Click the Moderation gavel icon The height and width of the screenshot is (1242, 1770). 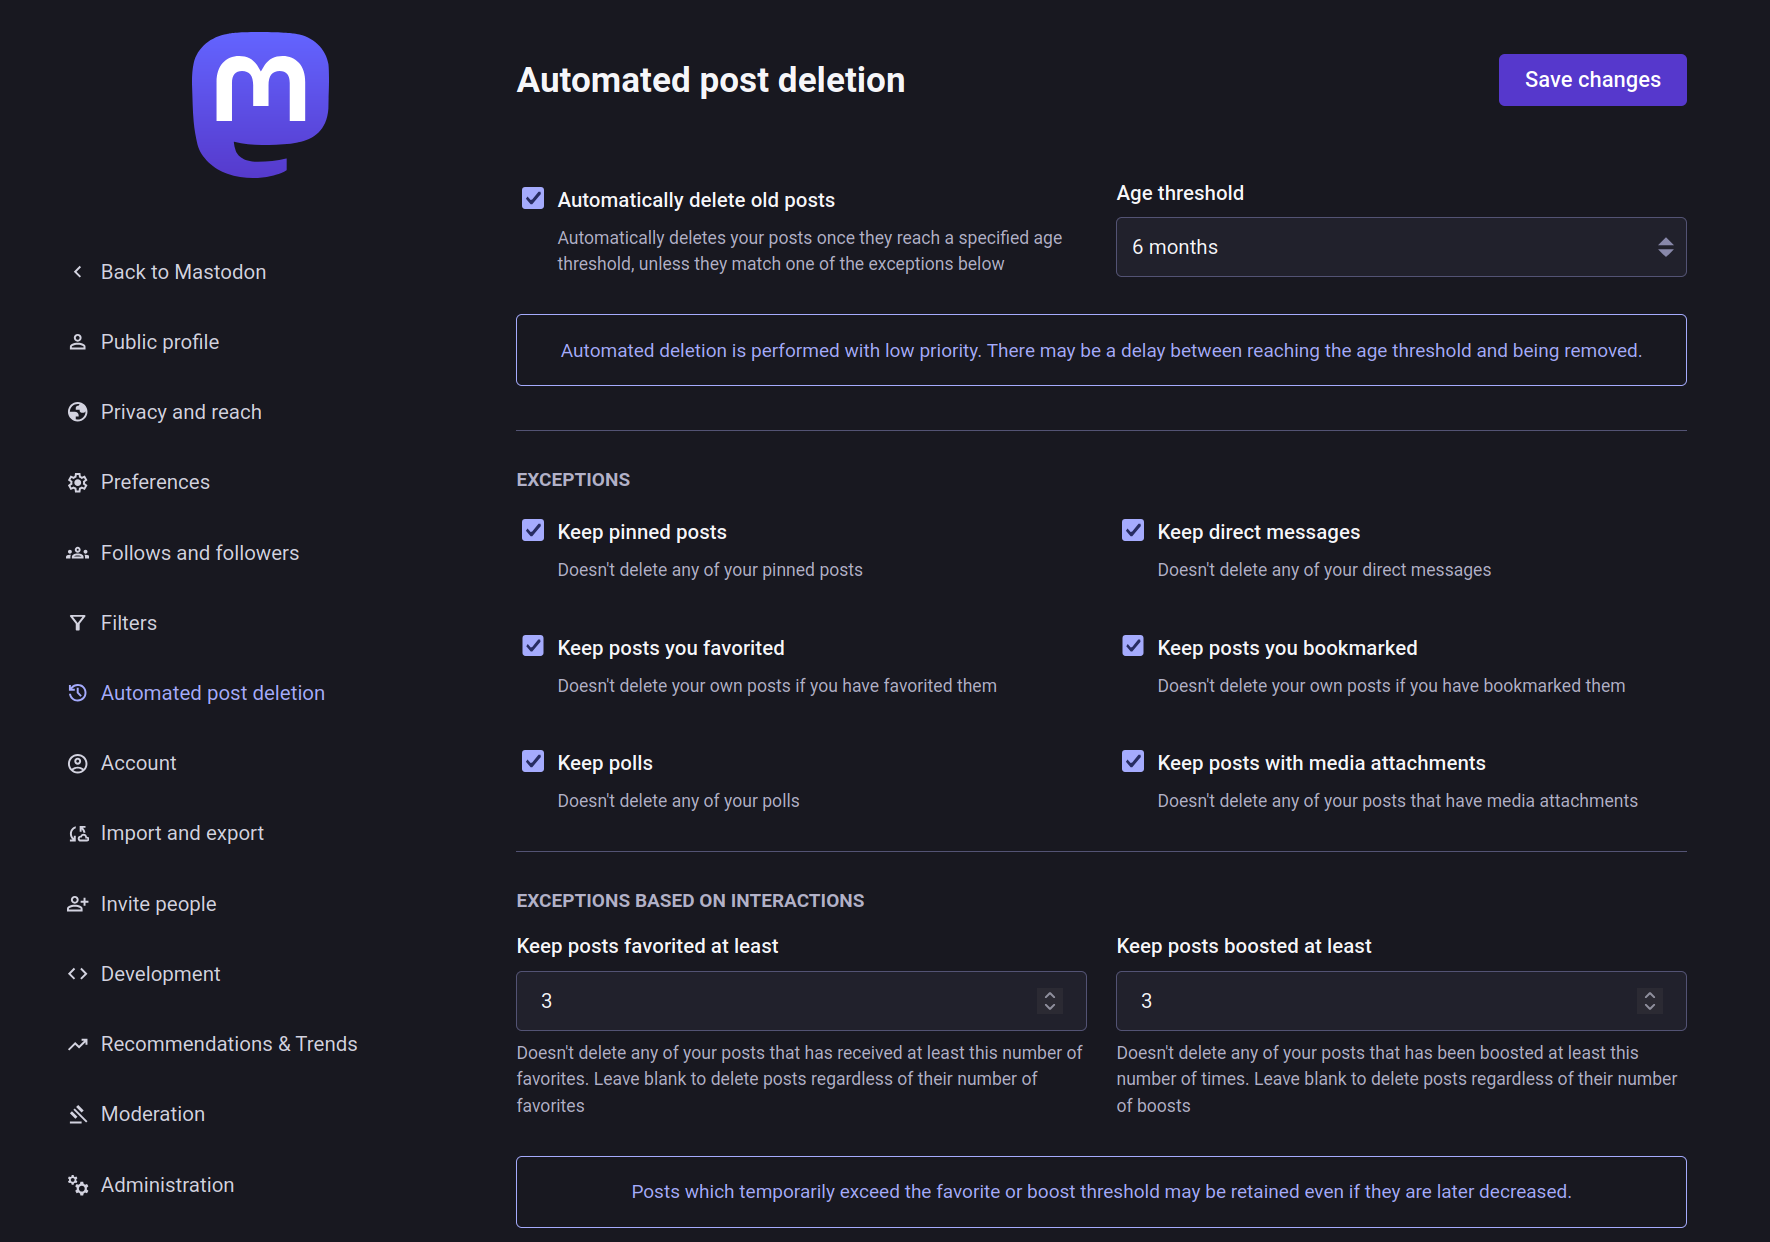coord(77,1114)
